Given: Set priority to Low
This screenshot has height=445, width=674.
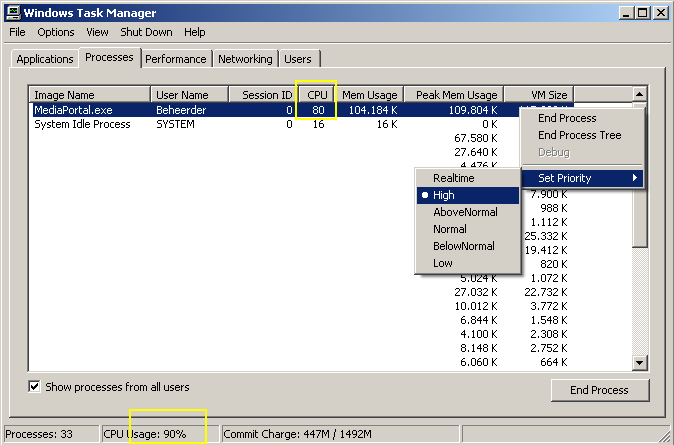Looking at the screenshot, I should (x=468, y=263).
